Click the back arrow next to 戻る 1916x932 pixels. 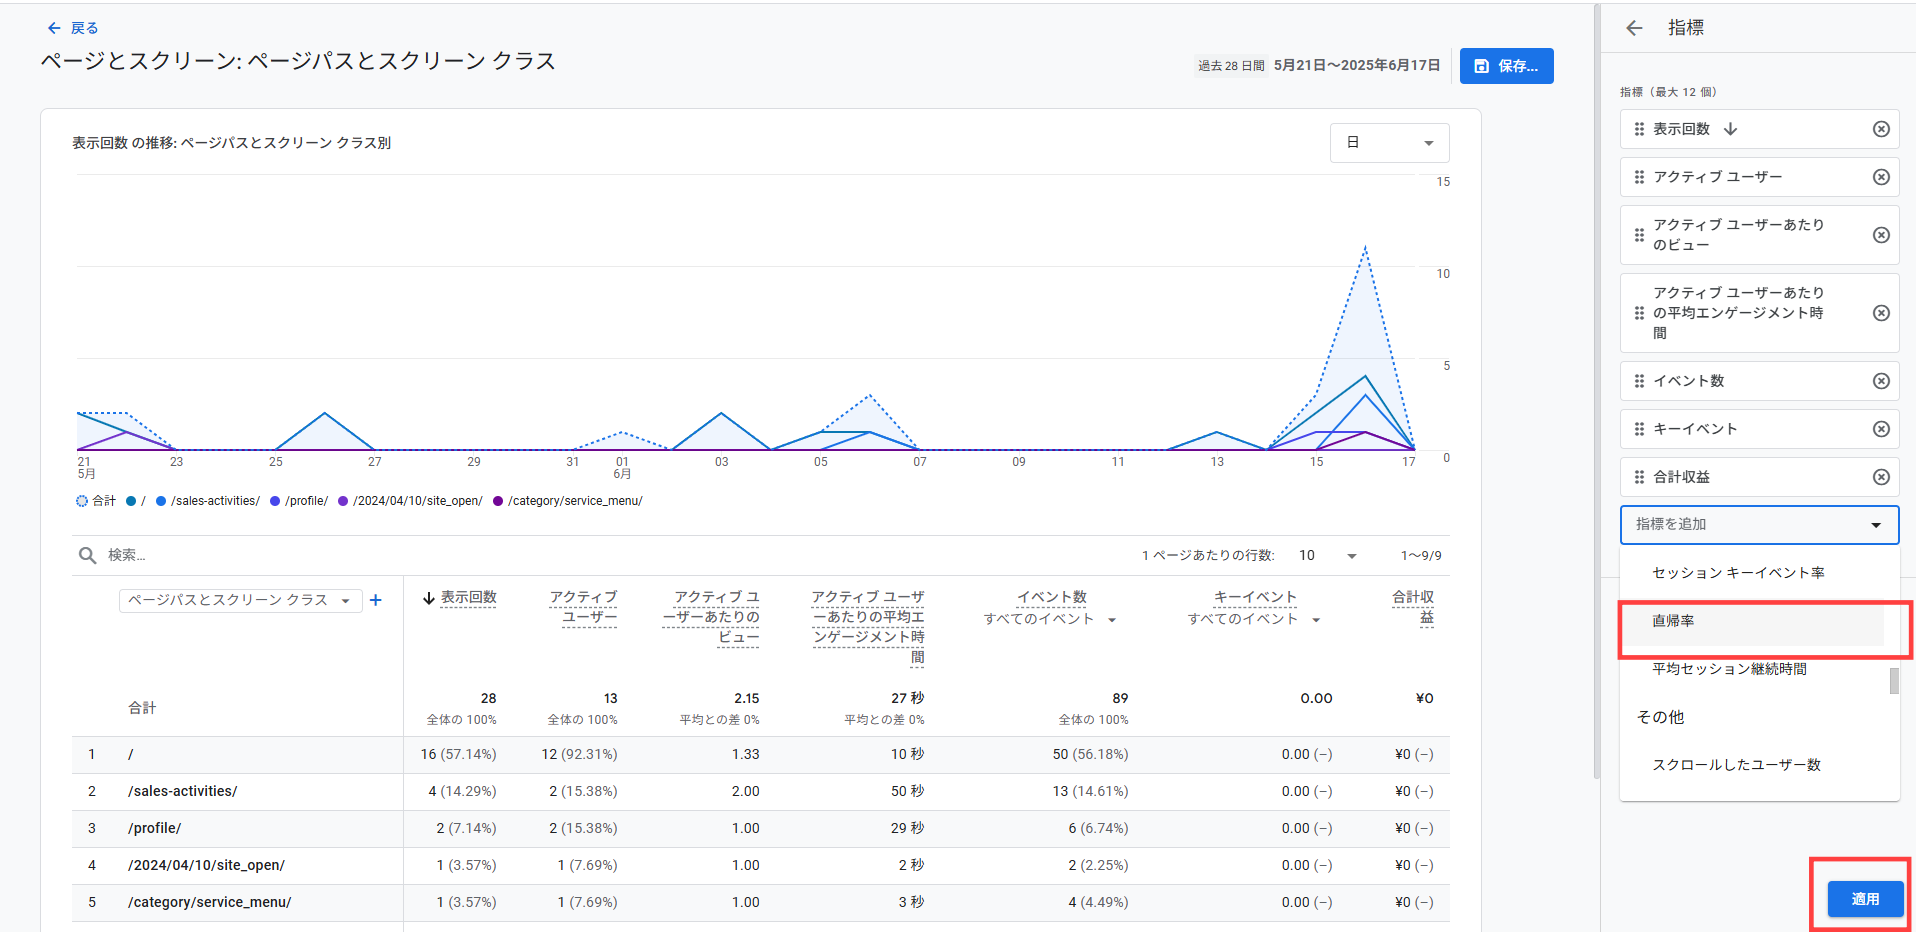(54, 28)
